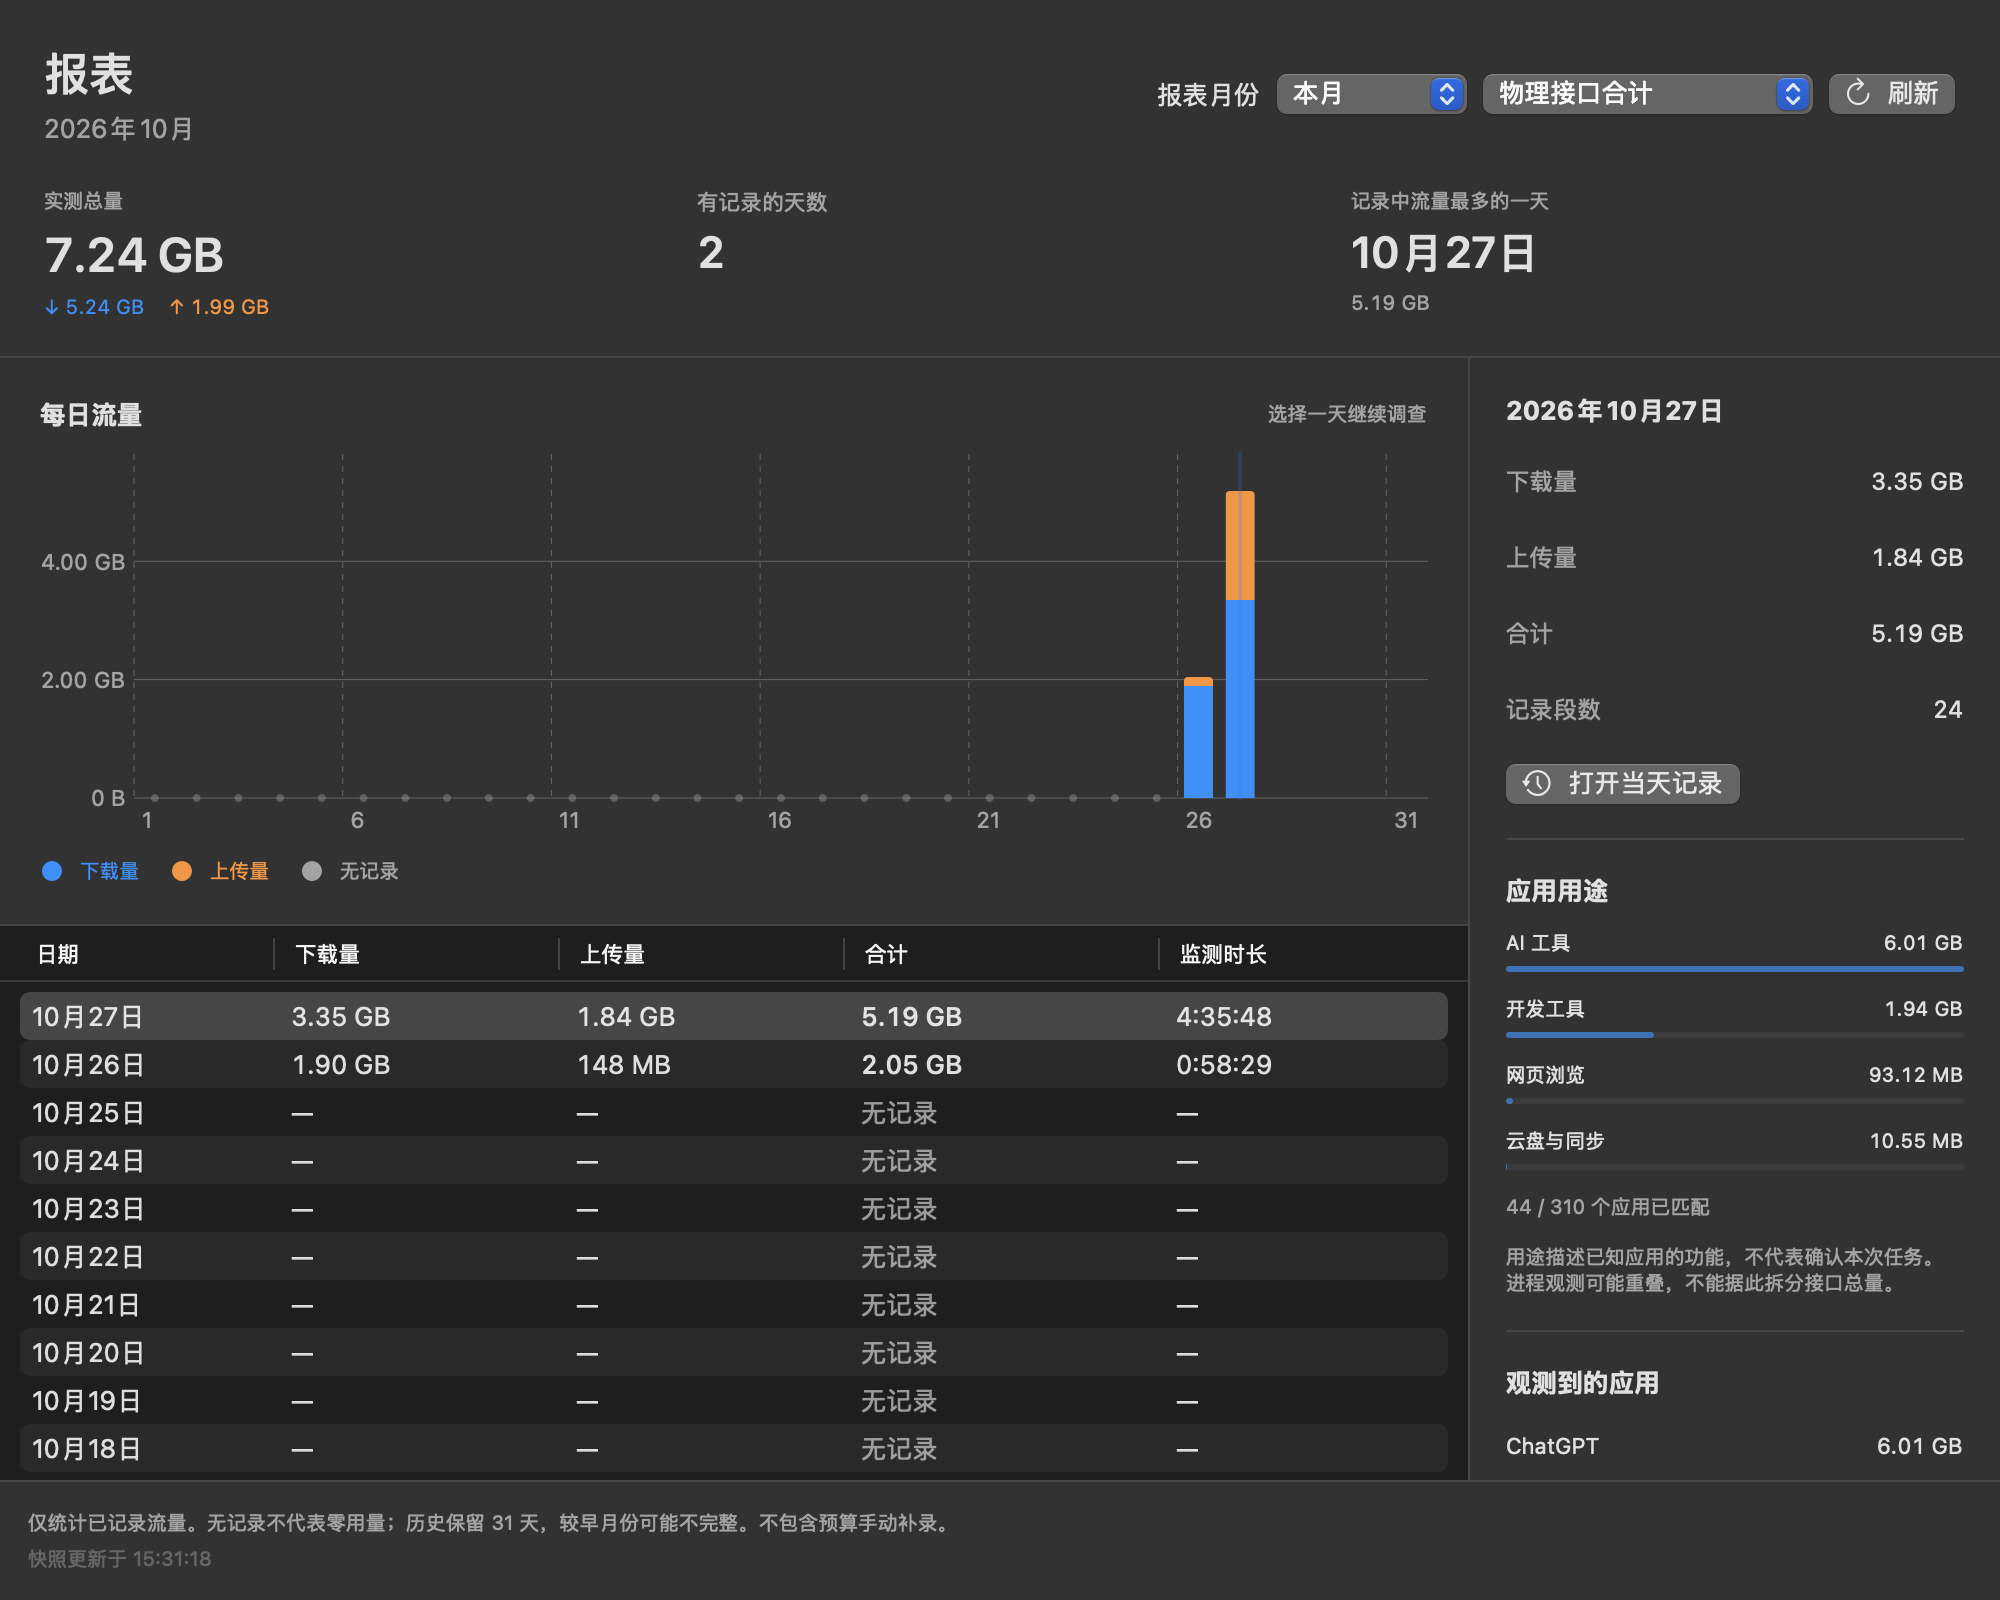The width and height of the screenshot is (2000, 1600).
Task: Select the October 26 bar in chart
Action: coord(1198,737)
